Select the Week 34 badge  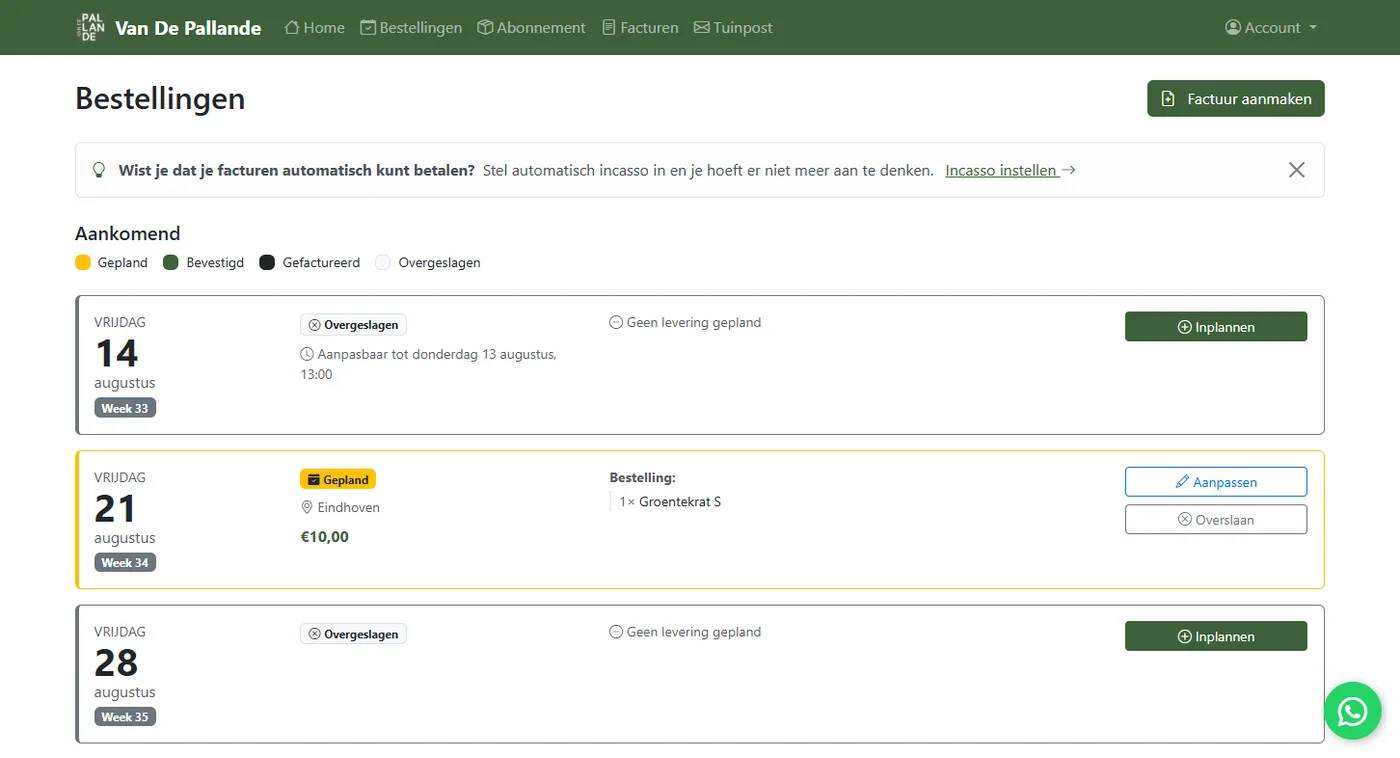[125, 563]
